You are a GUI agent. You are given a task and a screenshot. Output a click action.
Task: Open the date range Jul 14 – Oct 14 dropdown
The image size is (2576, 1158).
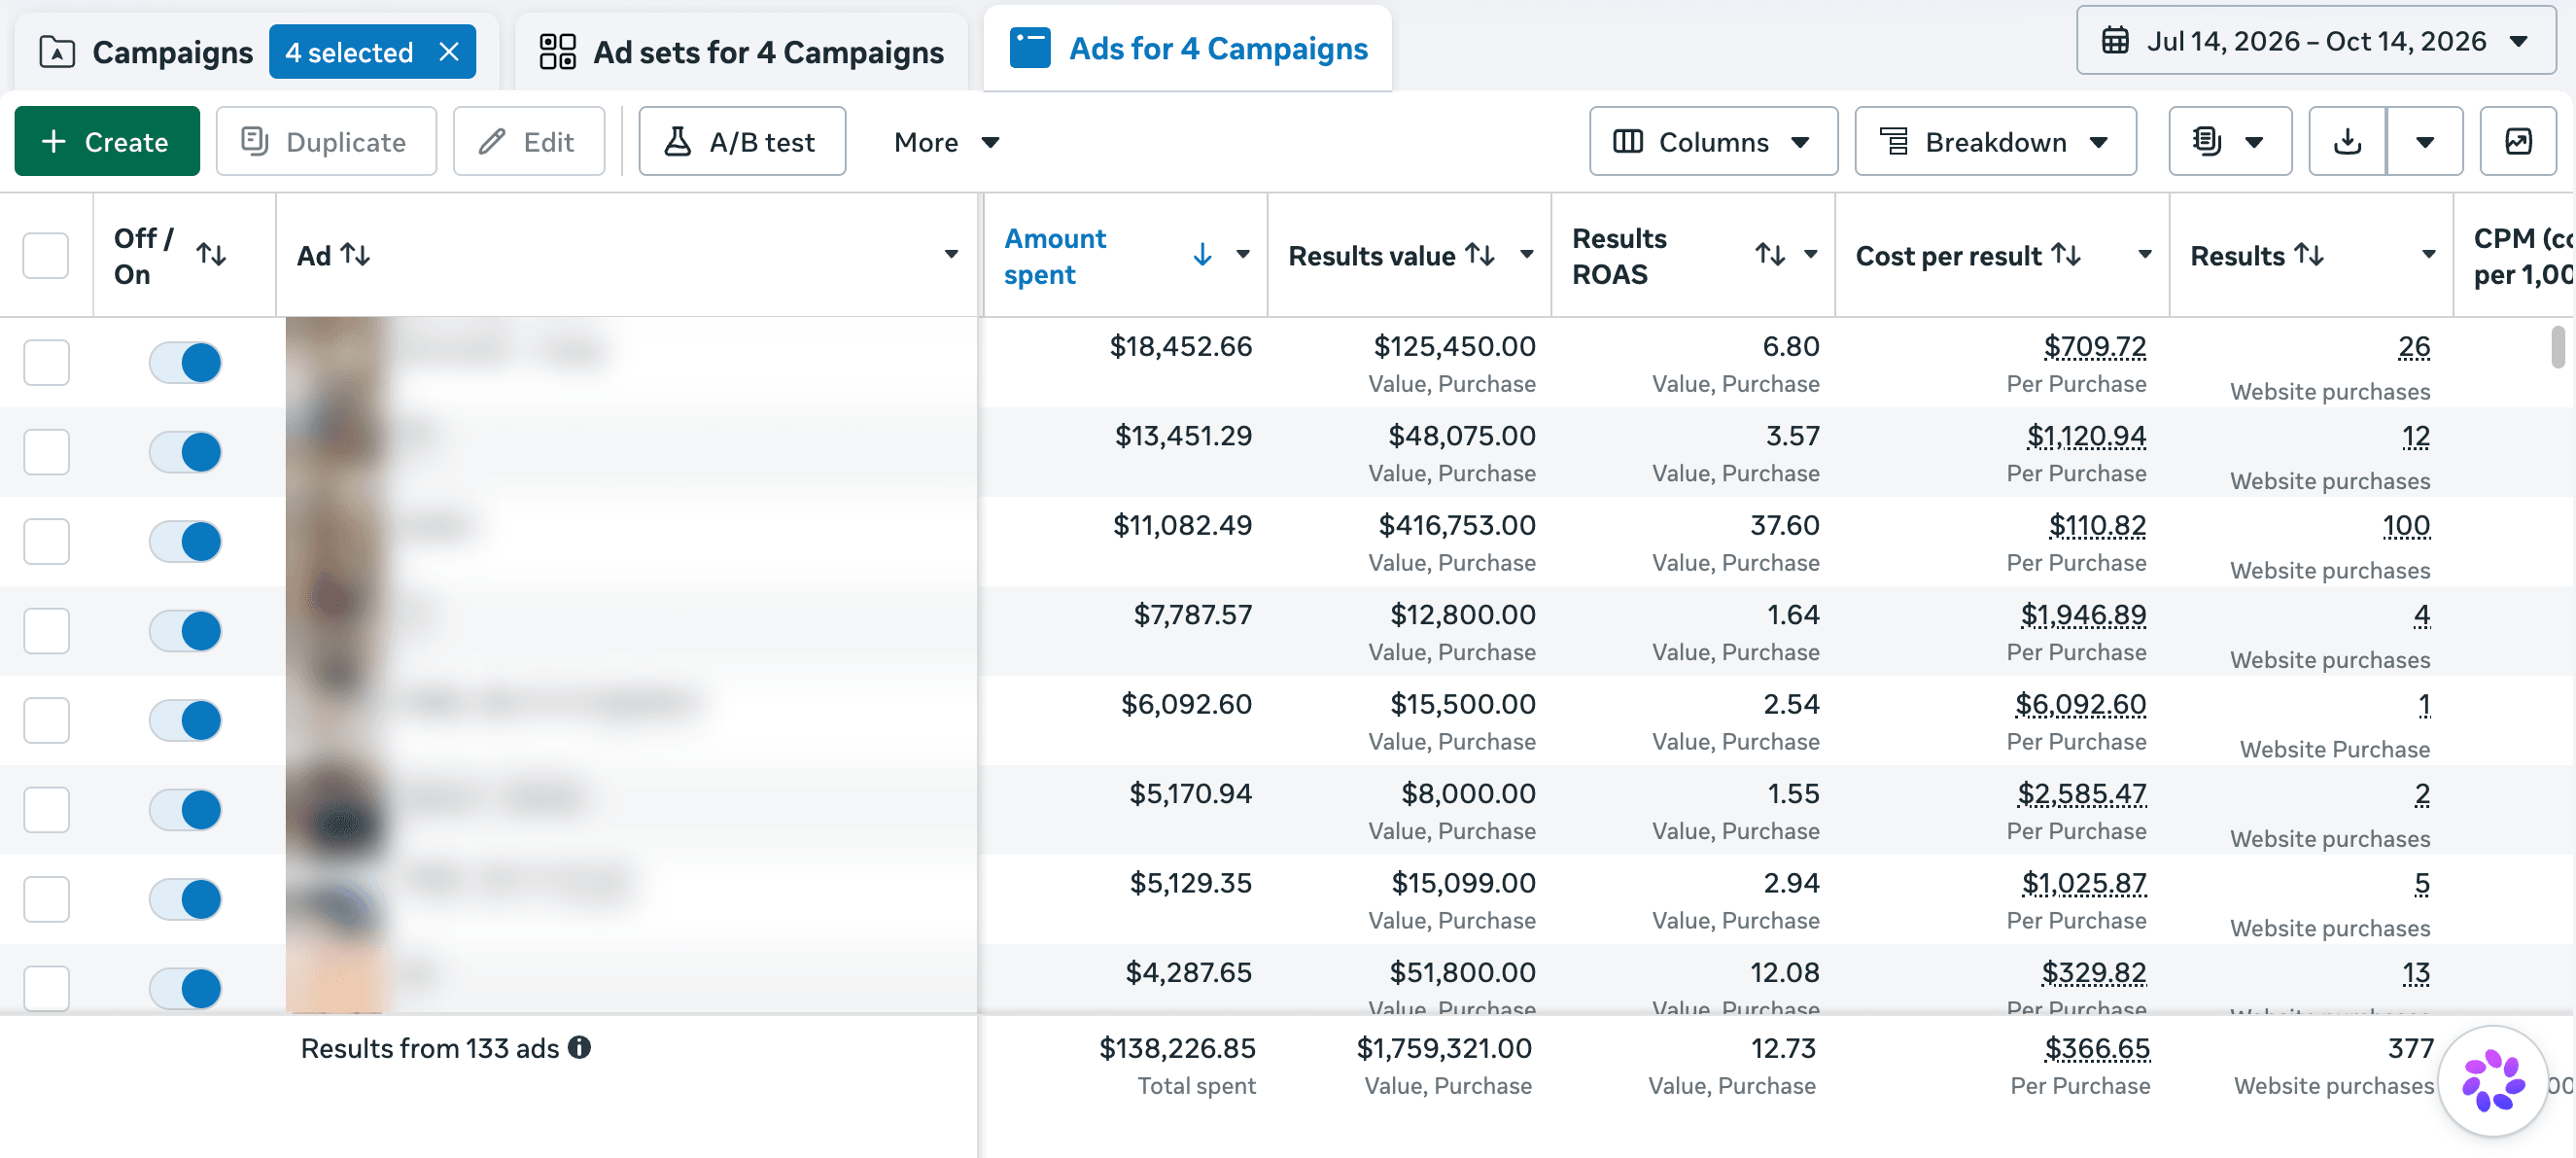click(2316, 41)
